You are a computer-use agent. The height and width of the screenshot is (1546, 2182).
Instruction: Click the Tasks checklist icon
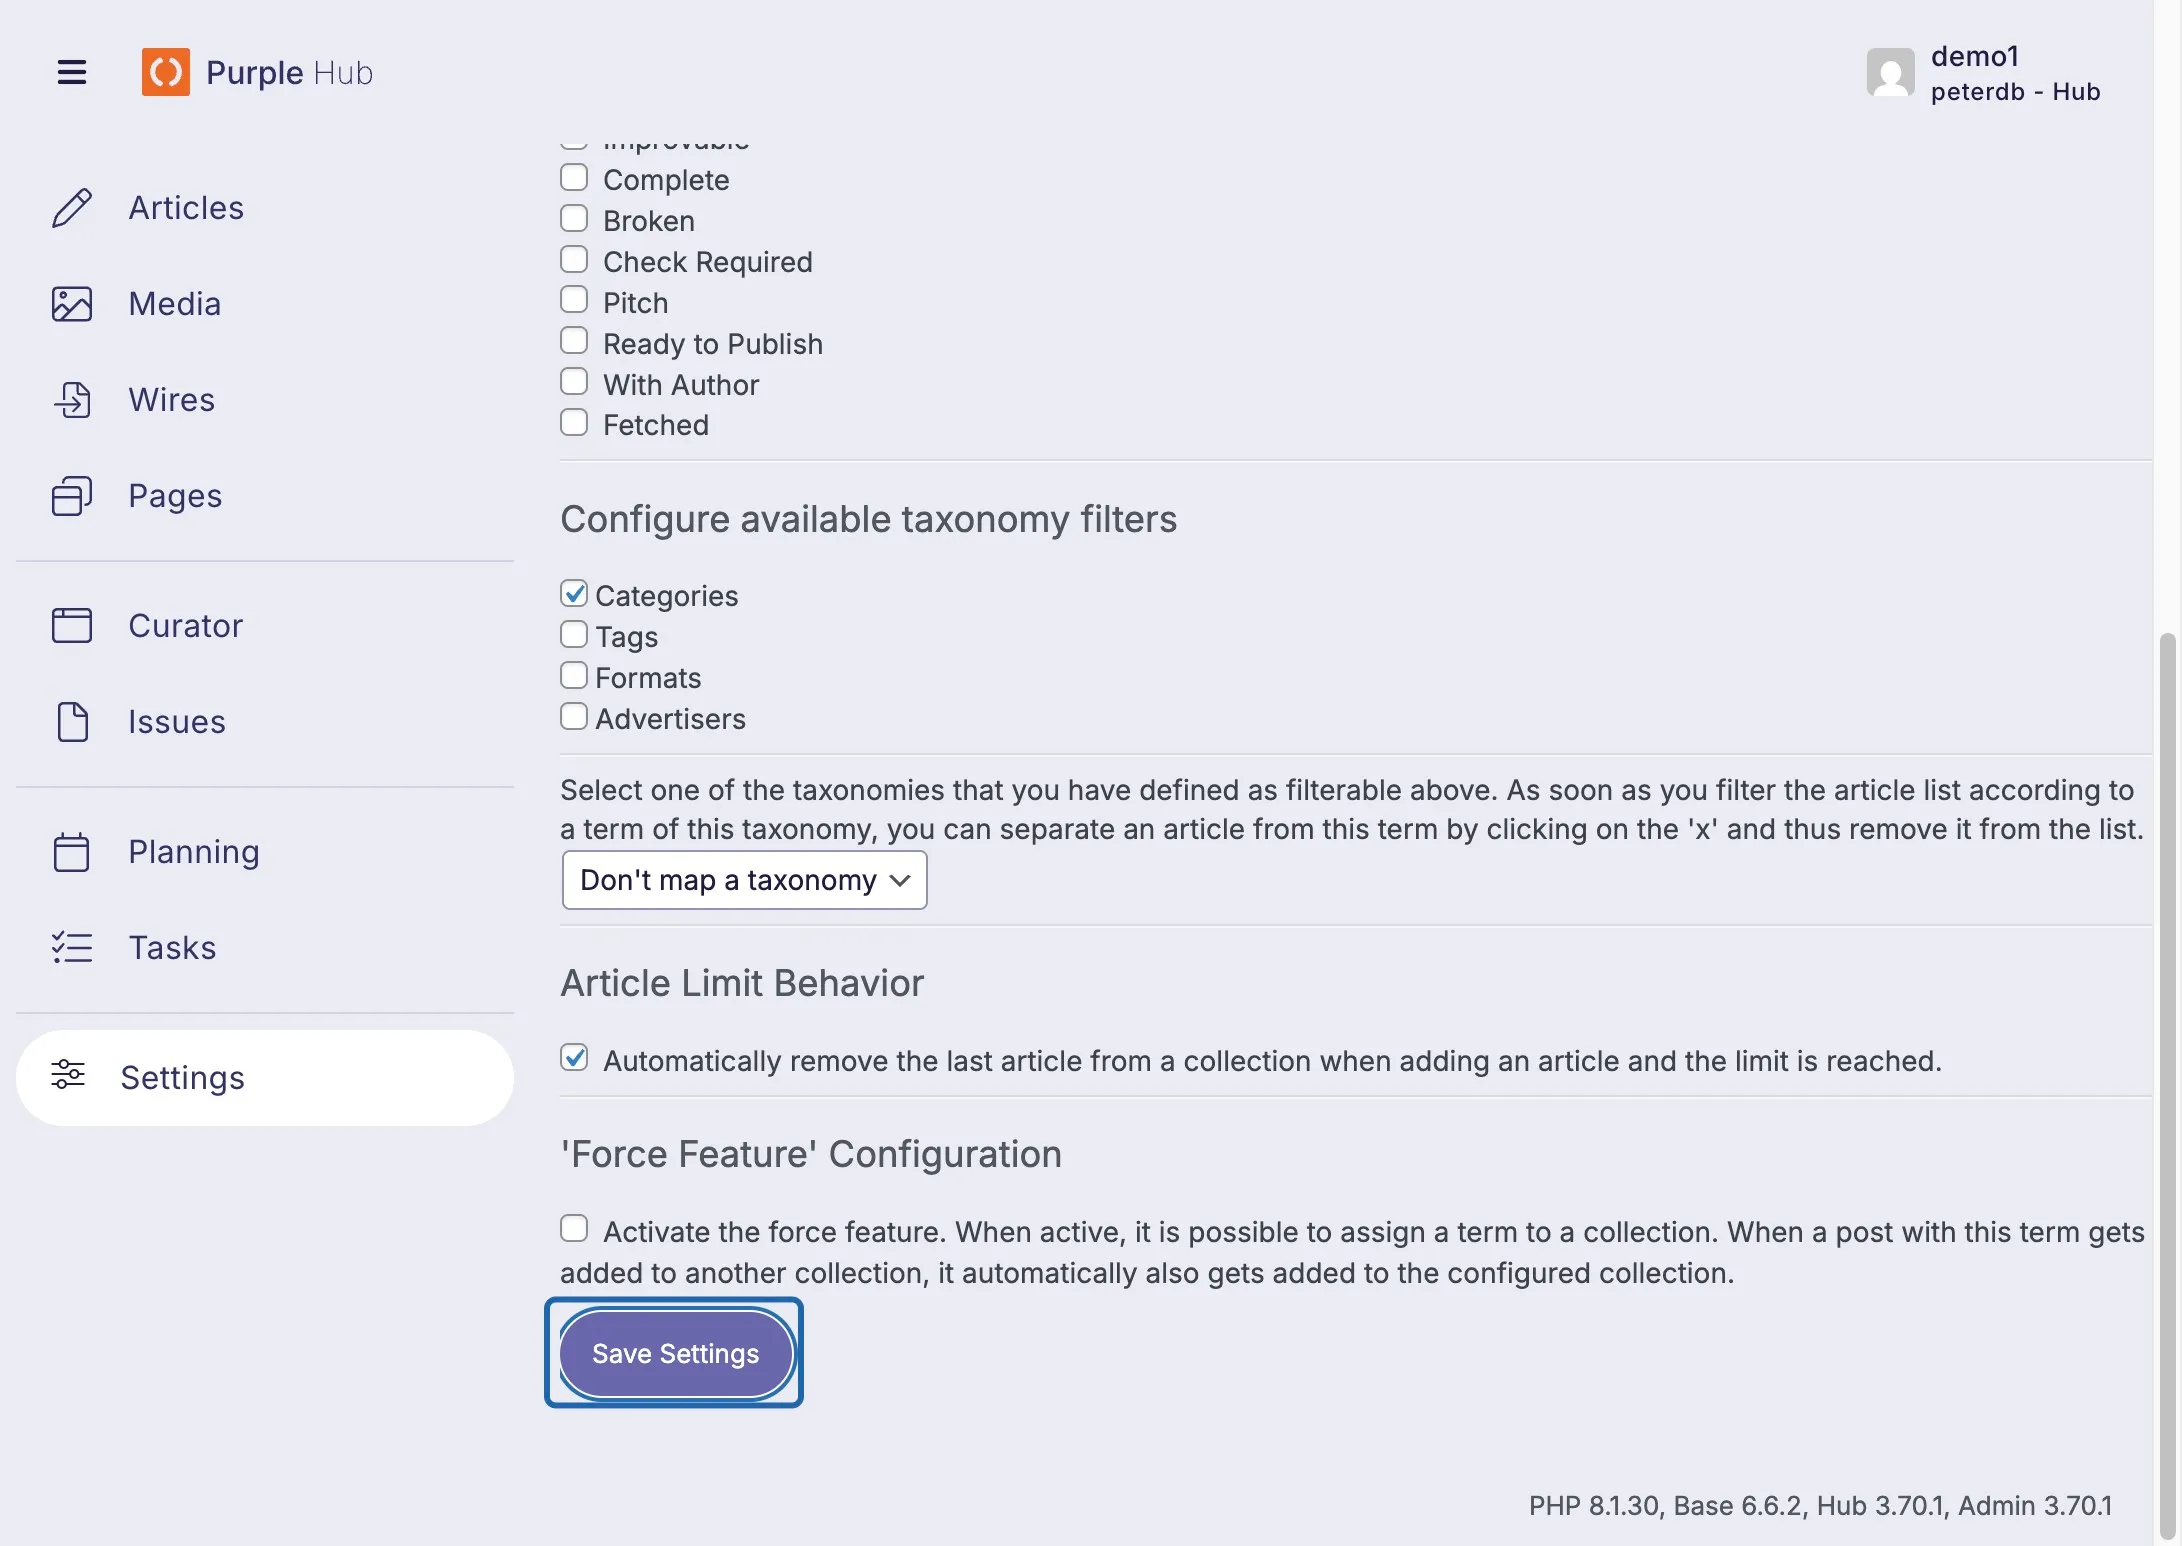[72, 948]
